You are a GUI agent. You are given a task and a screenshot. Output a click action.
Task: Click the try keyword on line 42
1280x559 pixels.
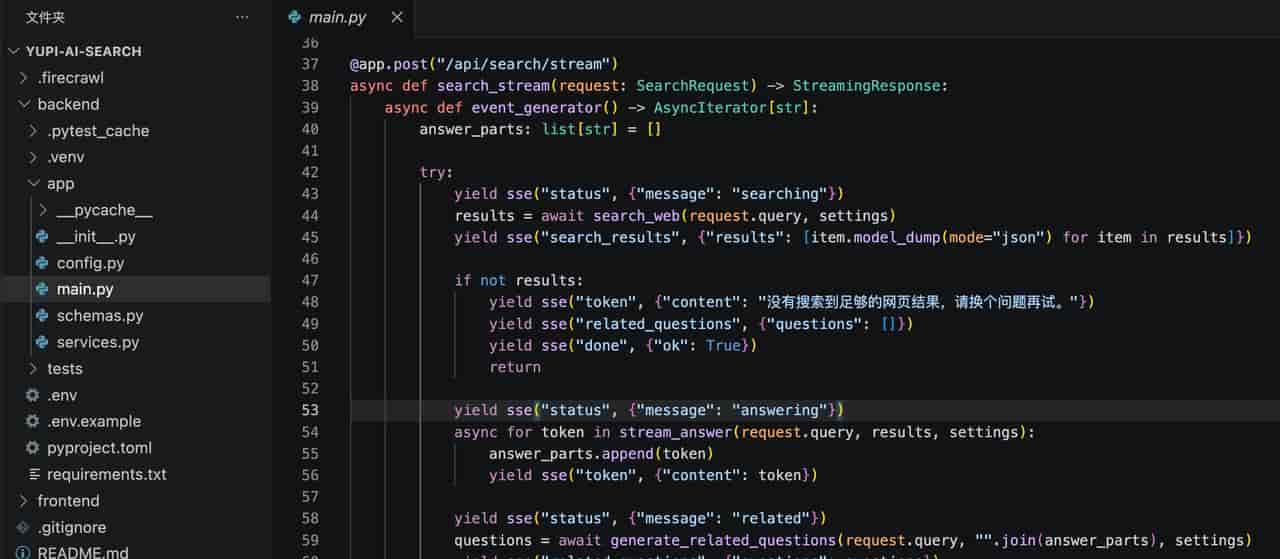pyautogui.click(x=434, y=172)
